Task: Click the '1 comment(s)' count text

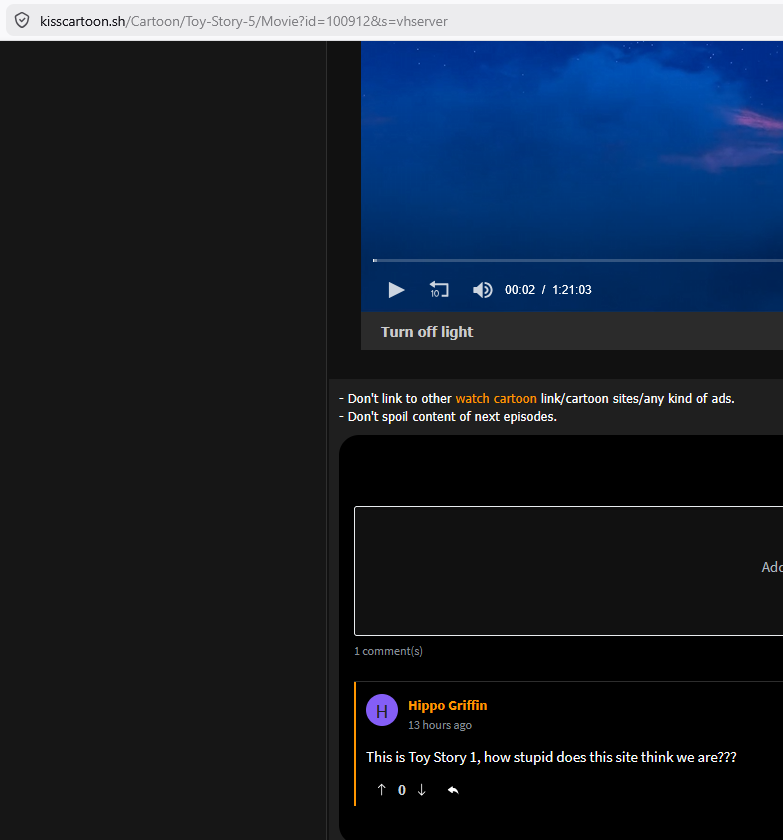Action: (388, 651)
